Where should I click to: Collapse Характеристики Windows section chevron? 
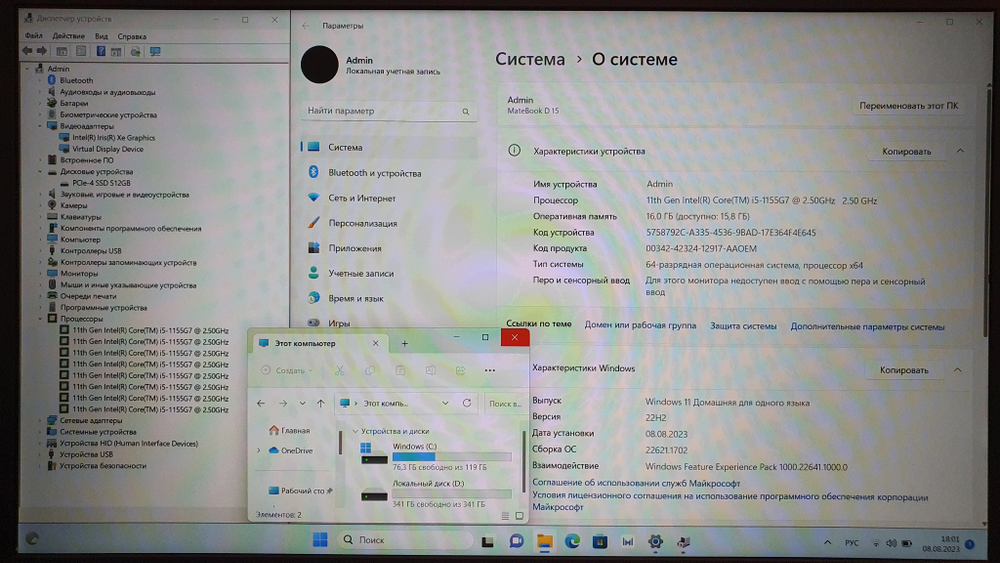click(x=957, y=370)
